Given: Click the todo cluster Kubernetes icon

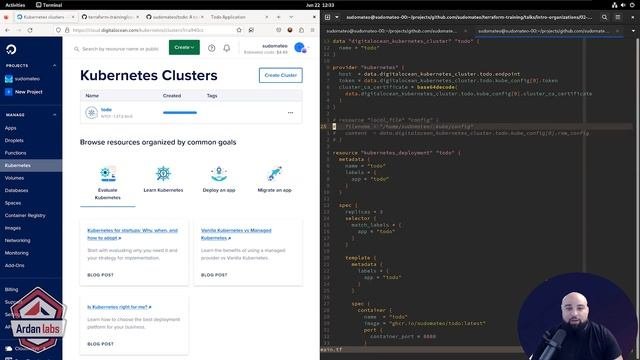Looking at the screenshot, I should pyautogui.click(x=91, y=112).
